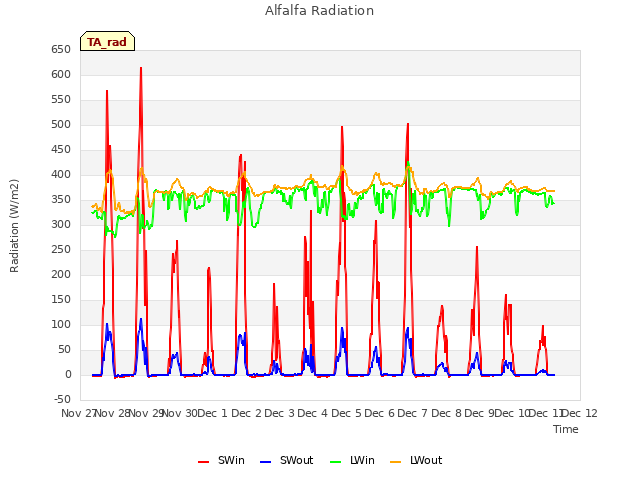640x480 pixels.
Task: Click the Alfalfa Radiation chart title
Action: pos(319,10)
